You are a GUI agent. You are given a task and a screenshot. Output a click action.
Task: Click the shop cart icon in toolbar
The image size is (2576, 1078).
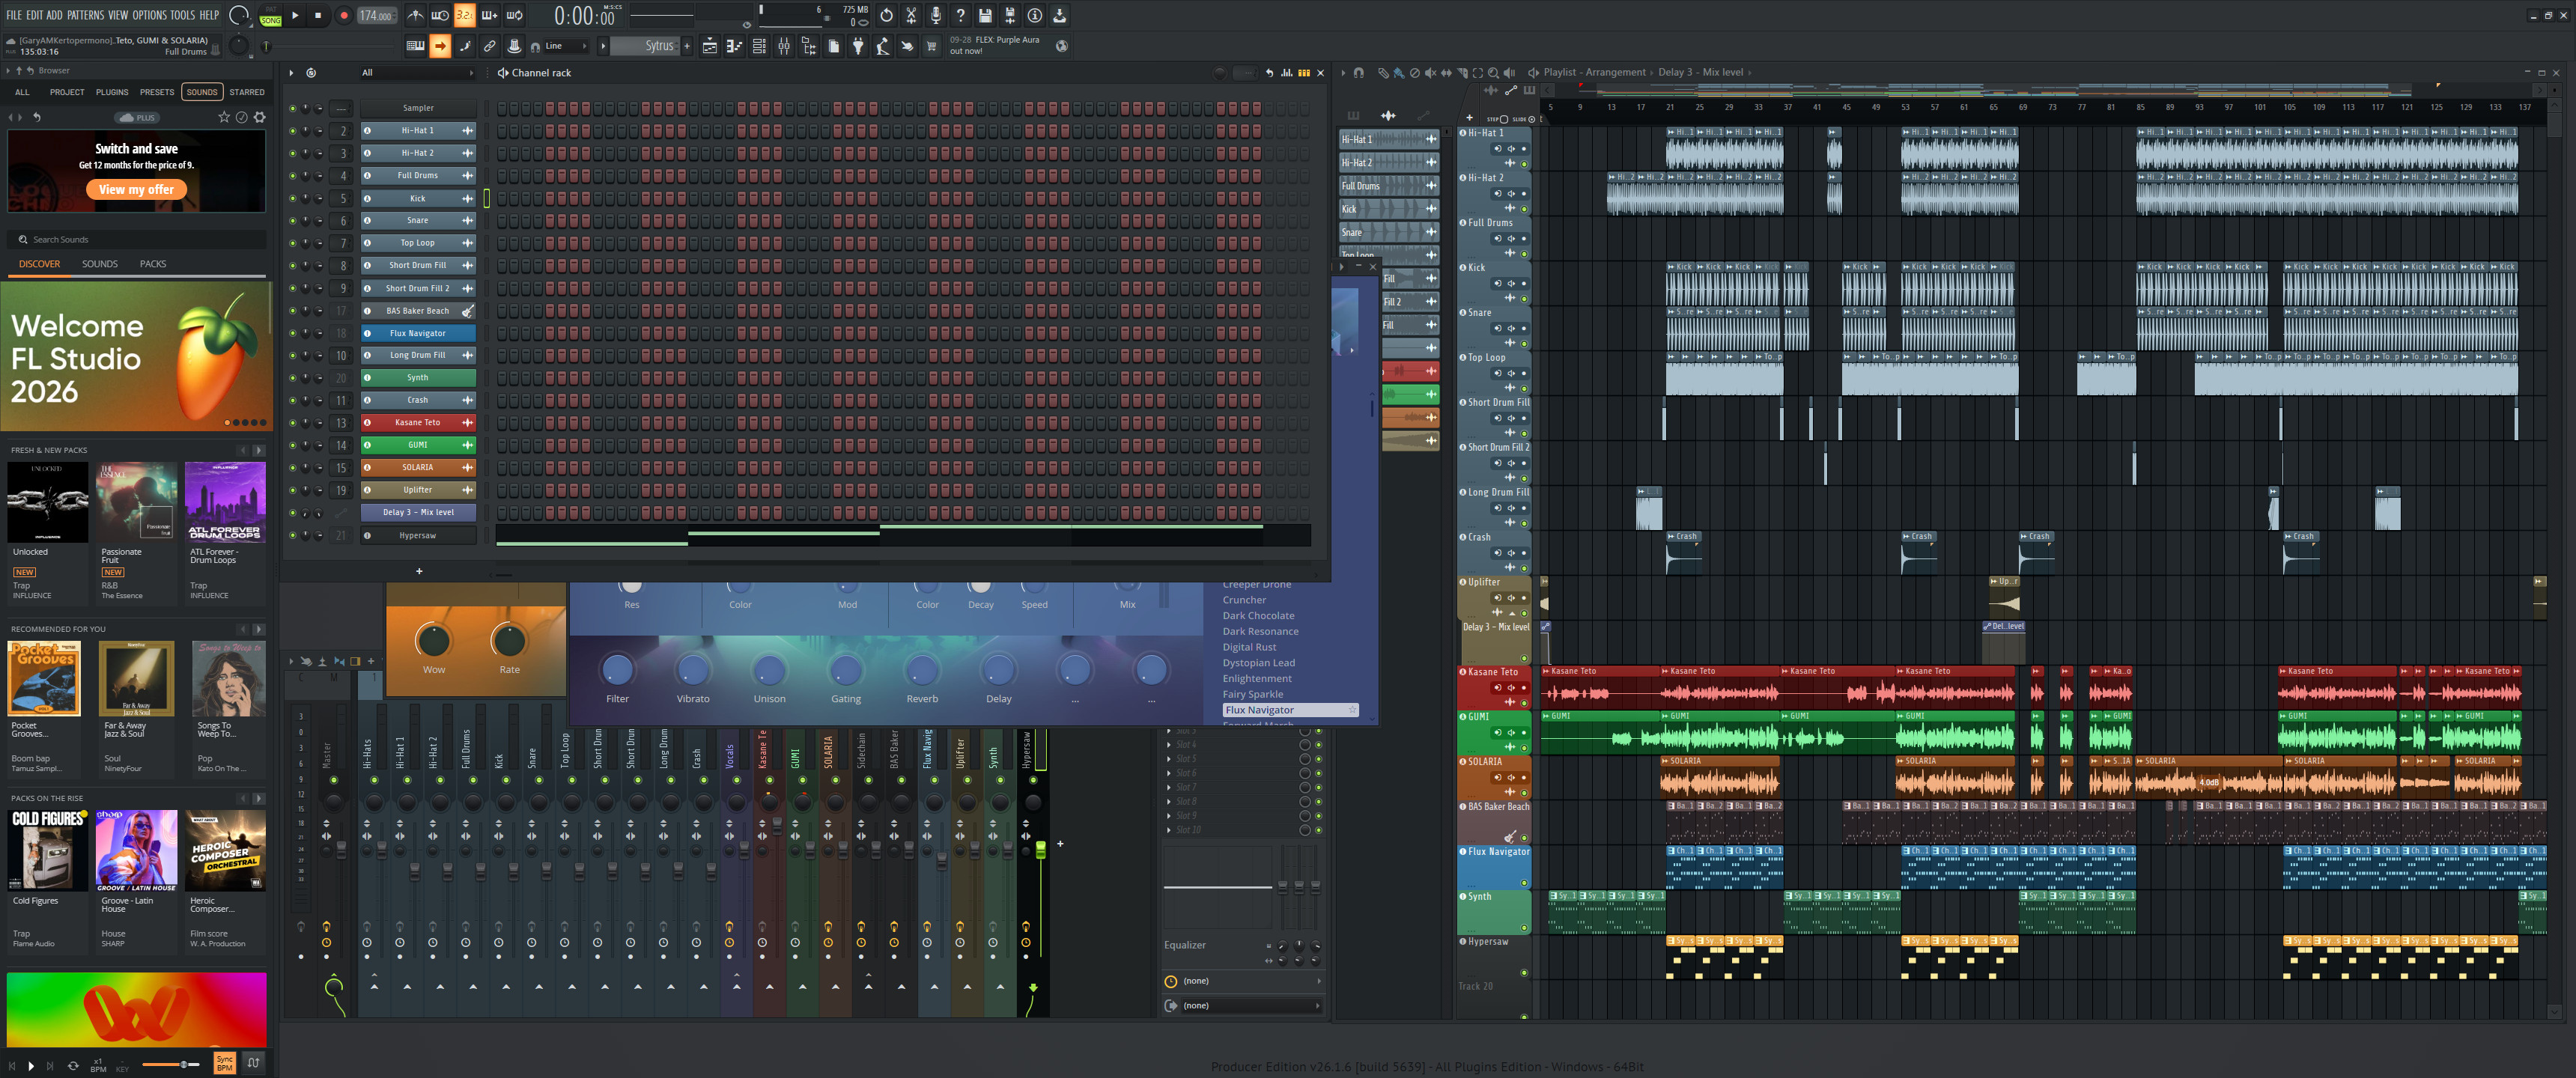931,46
